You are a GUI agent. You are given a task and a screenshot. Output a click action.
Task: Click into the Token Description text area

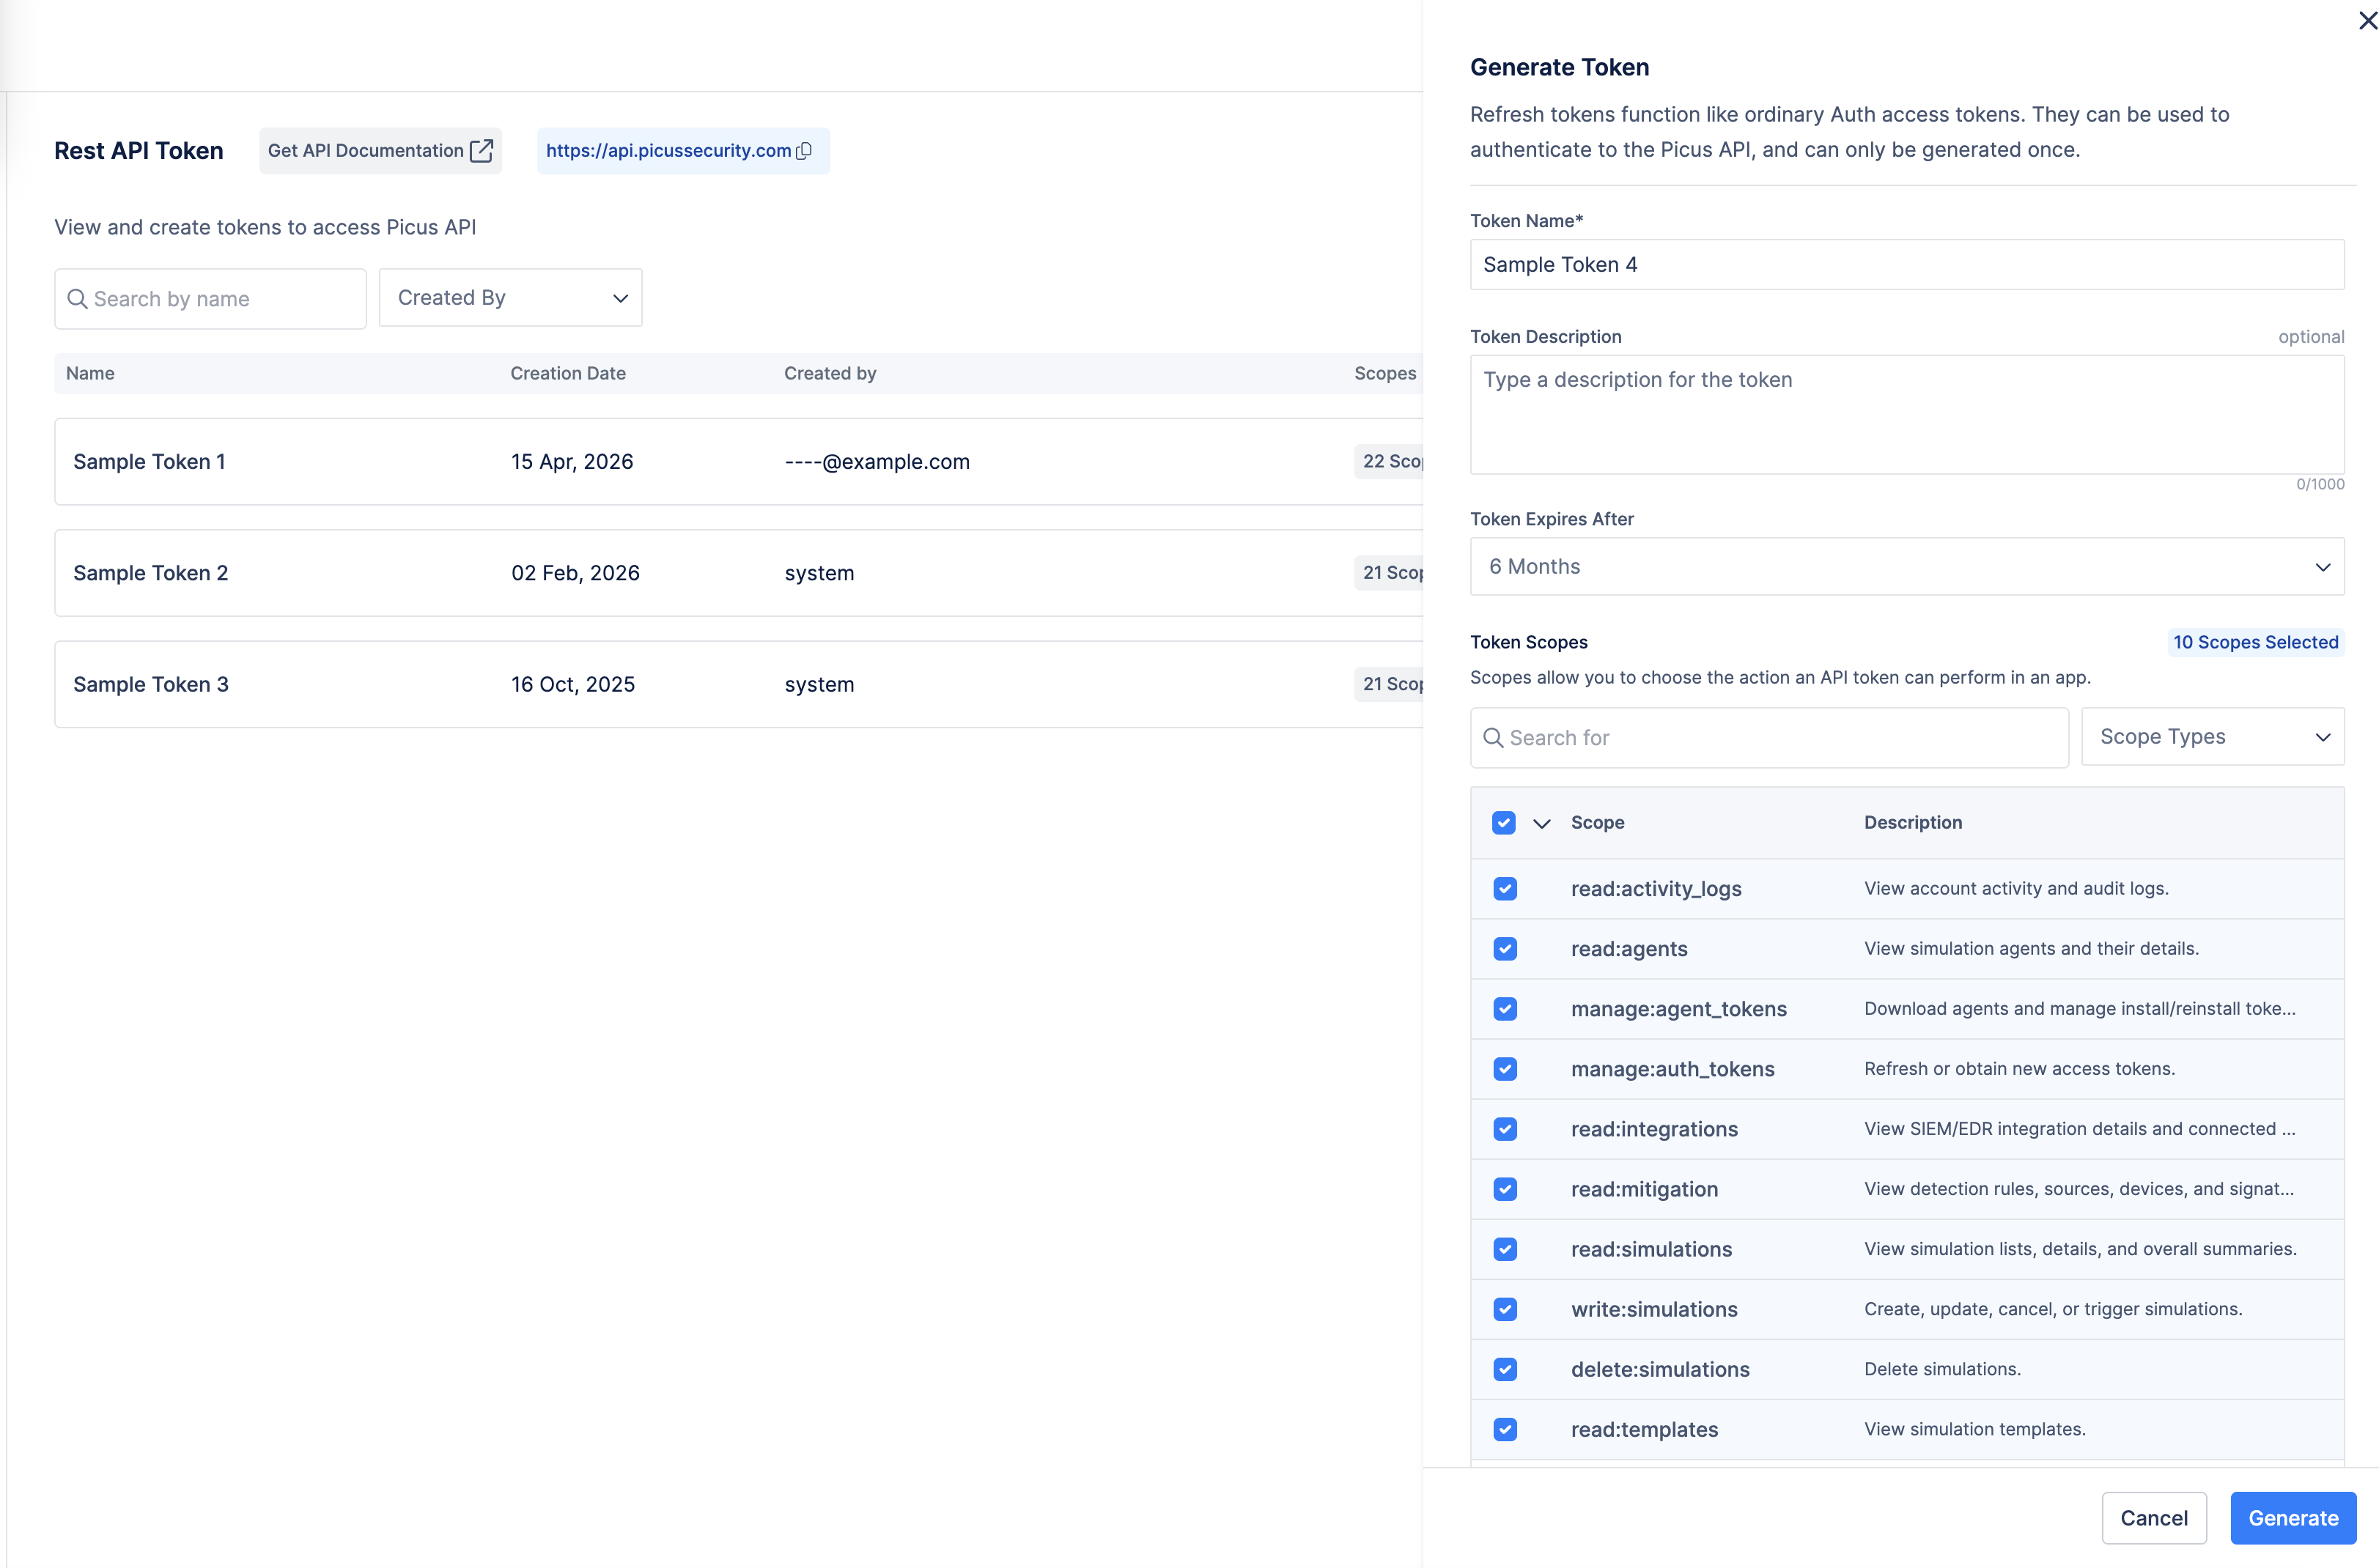click(1906, 414)
